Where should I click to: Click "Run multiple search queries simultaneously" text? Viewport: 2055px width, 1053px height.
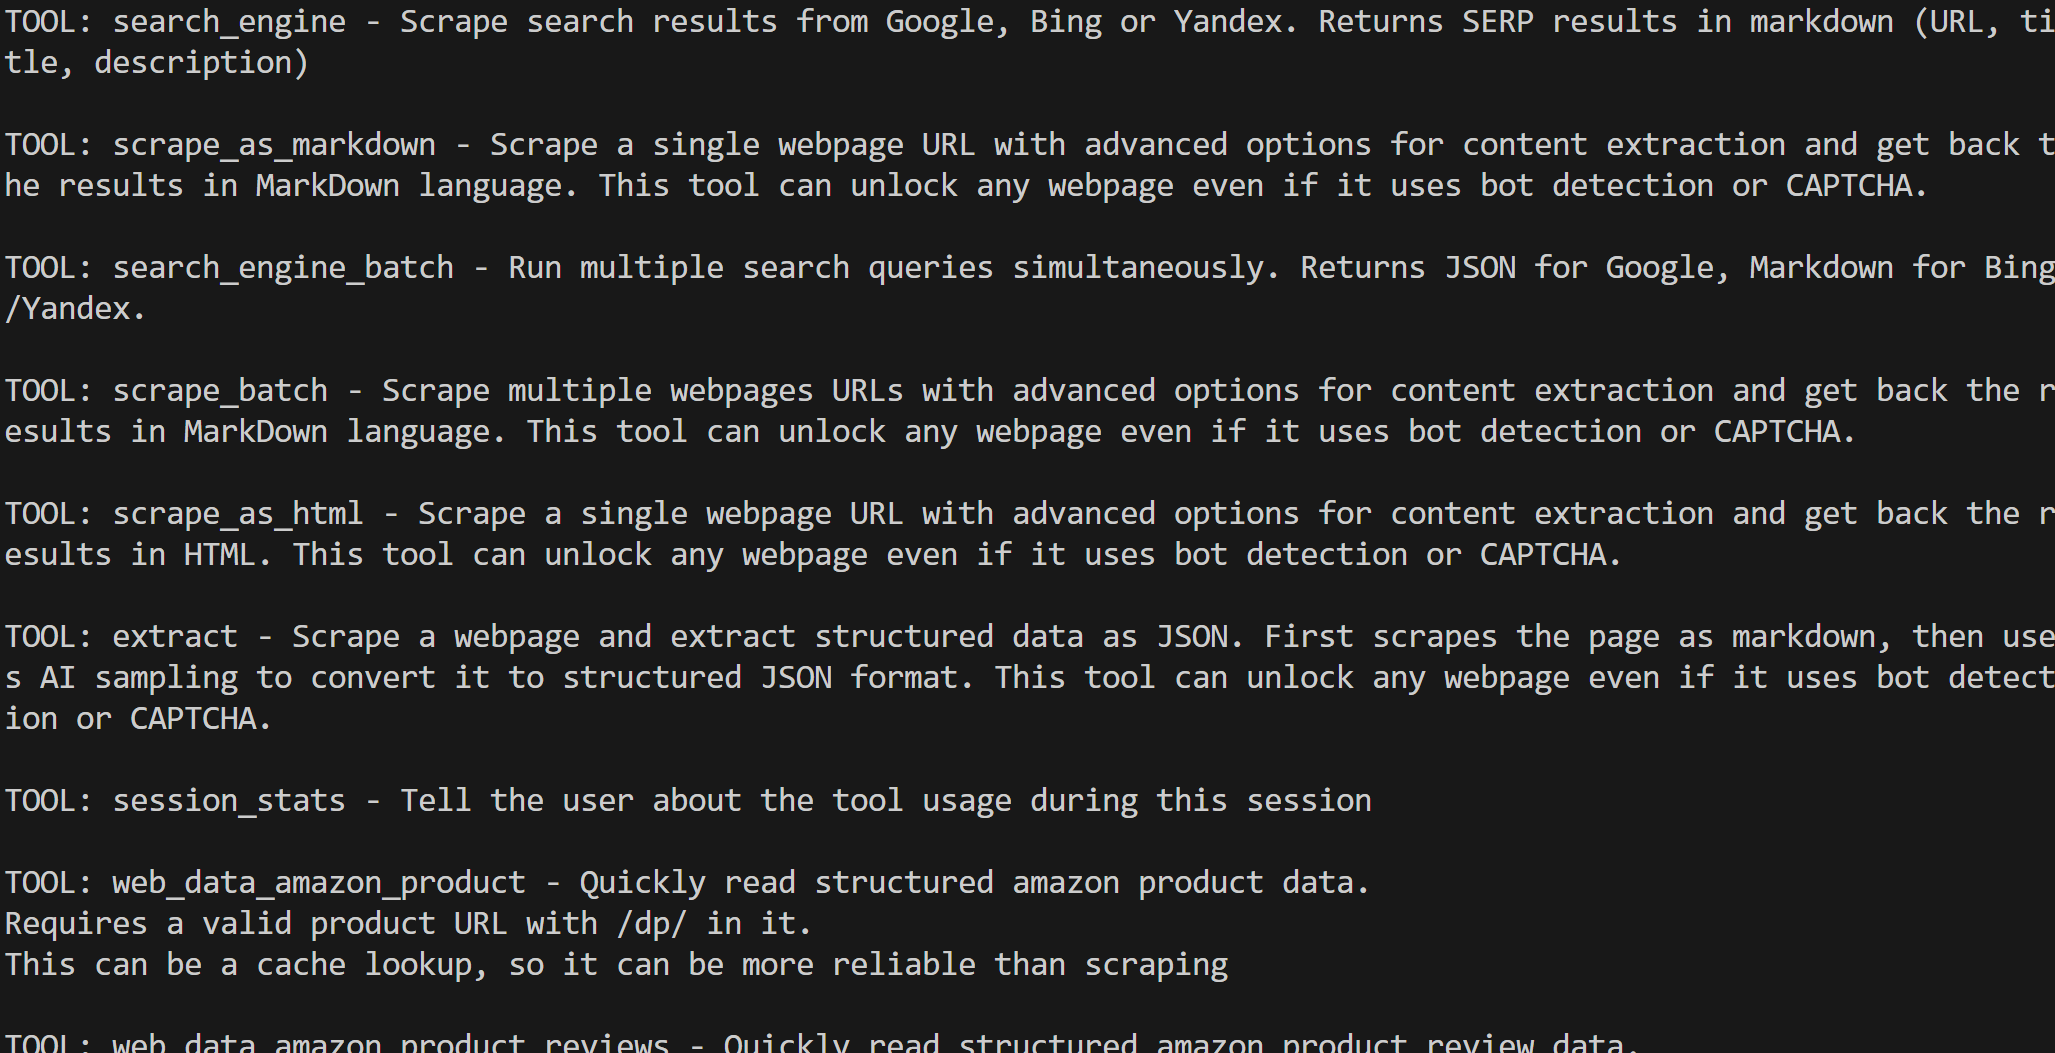(886, 267)
